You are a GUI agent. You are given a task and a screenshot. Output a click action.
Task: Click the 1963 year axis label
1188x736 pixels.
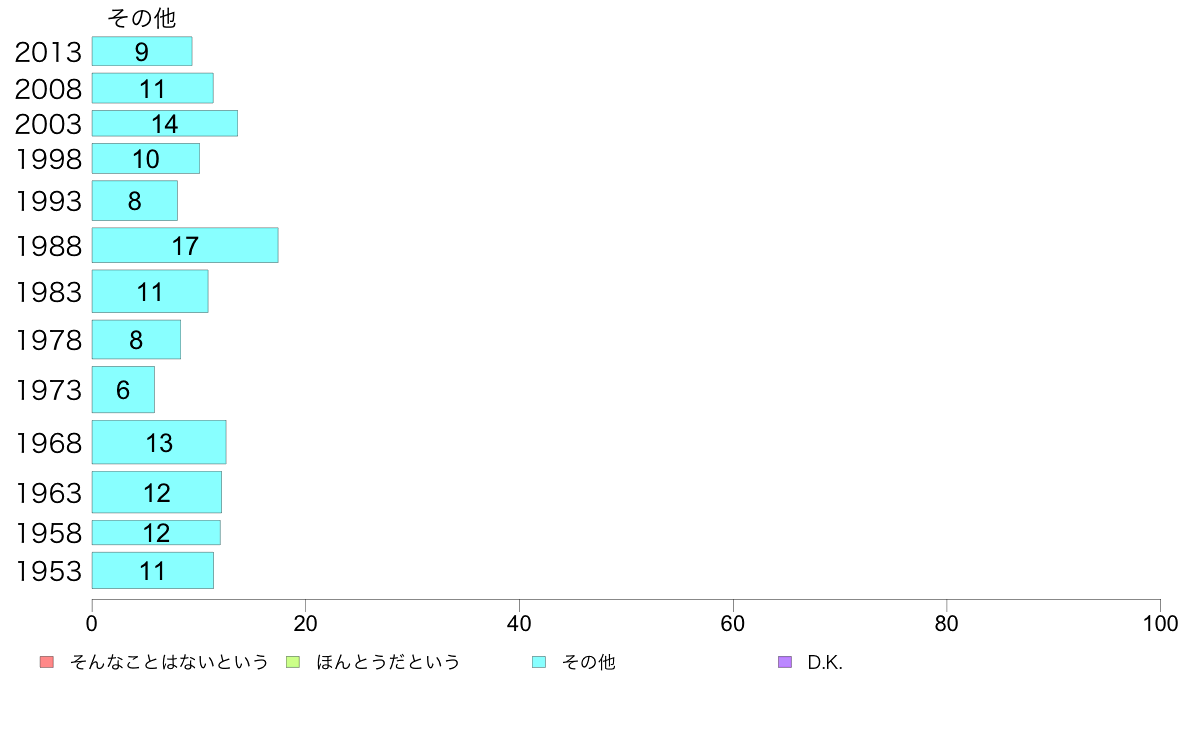(48, 493)
